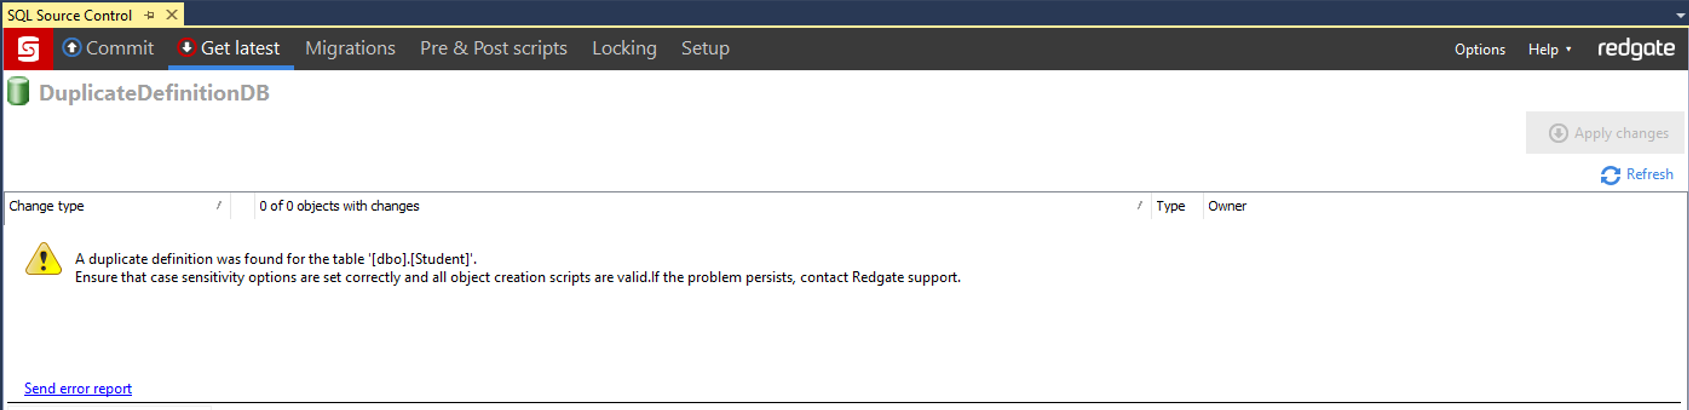The width and height of the screenshot is (1689, 410).
Task: Open the Commit tab
Action: coord(108,49)
